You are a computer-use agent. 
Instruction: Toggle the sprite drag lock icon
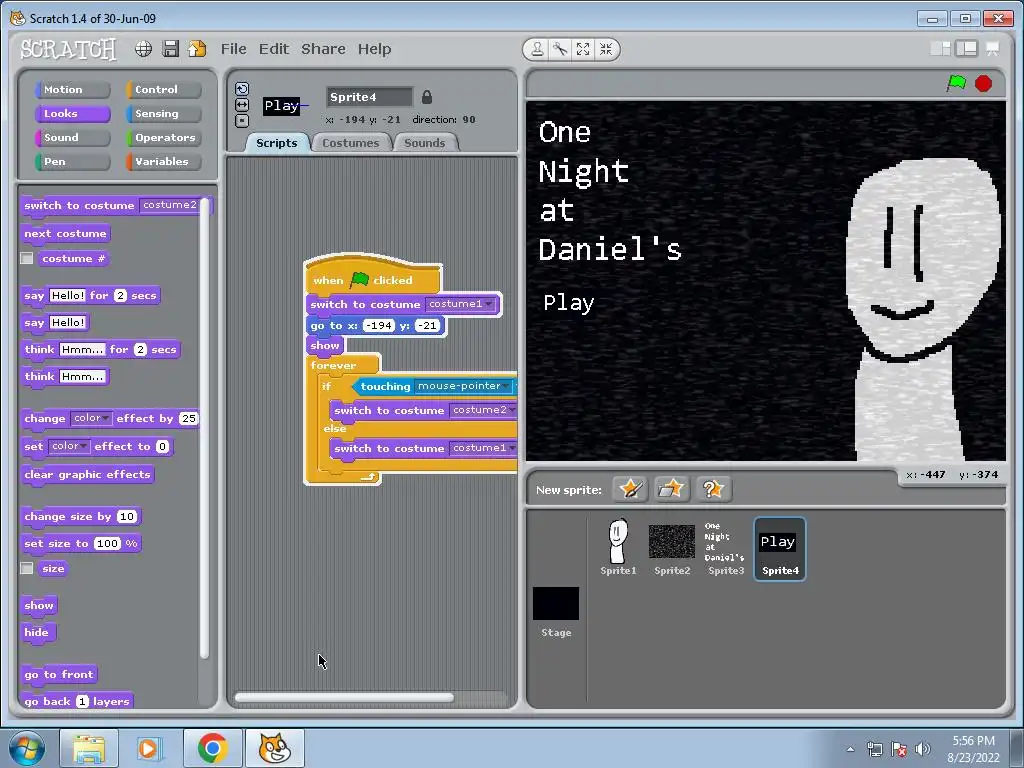pos(426,97)
